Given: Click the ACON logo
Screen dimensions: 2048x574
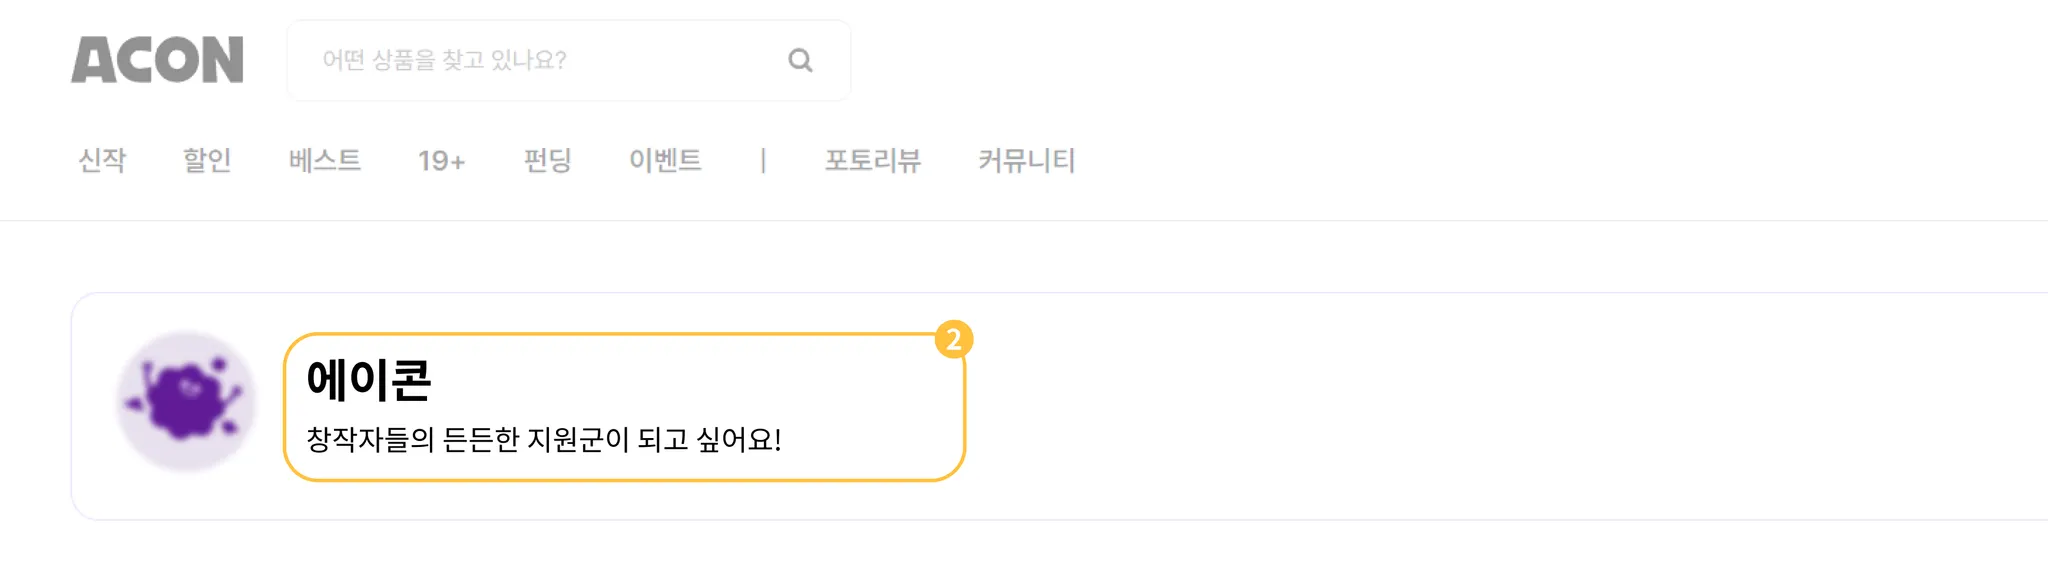Looking at the screenshot, I should pos(157,60).
